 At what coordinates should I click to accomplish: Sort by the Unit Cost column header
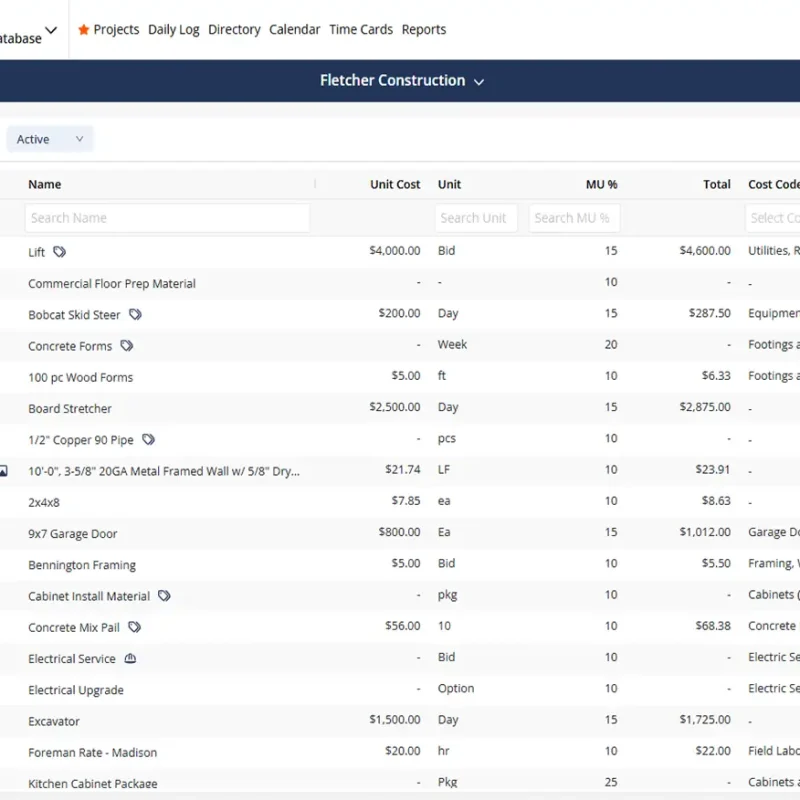395,184
